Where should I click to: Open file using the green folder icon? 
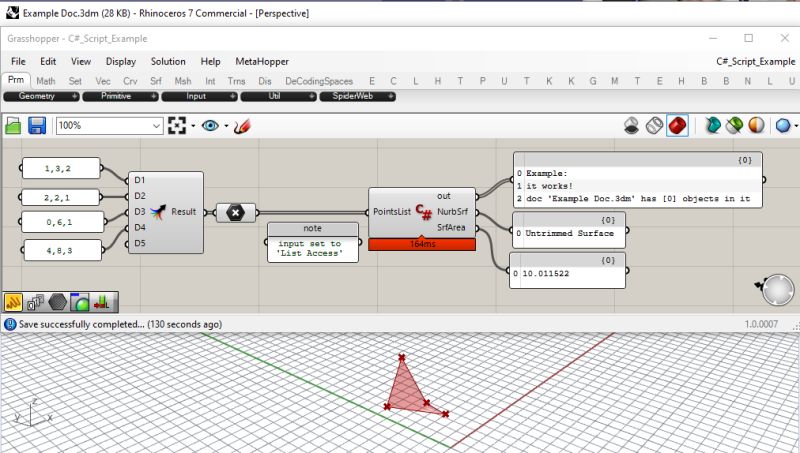(13, 125)
